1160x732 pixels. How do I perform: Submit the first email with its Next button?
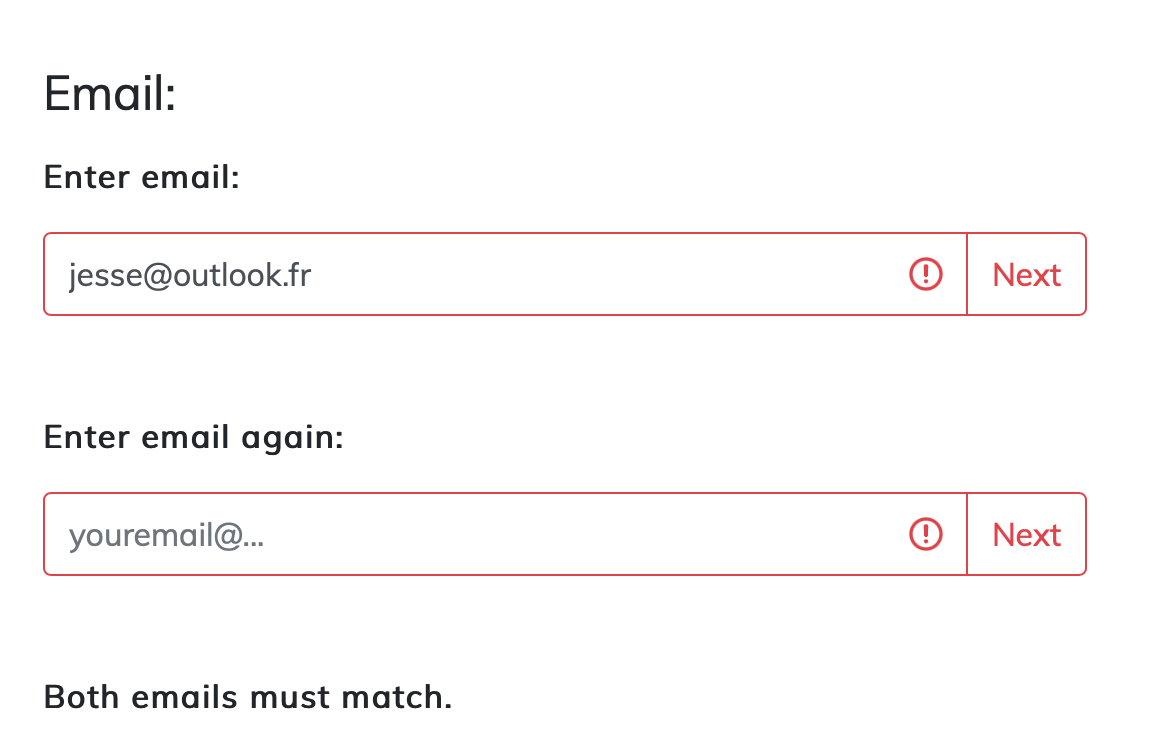point(1026,274)
